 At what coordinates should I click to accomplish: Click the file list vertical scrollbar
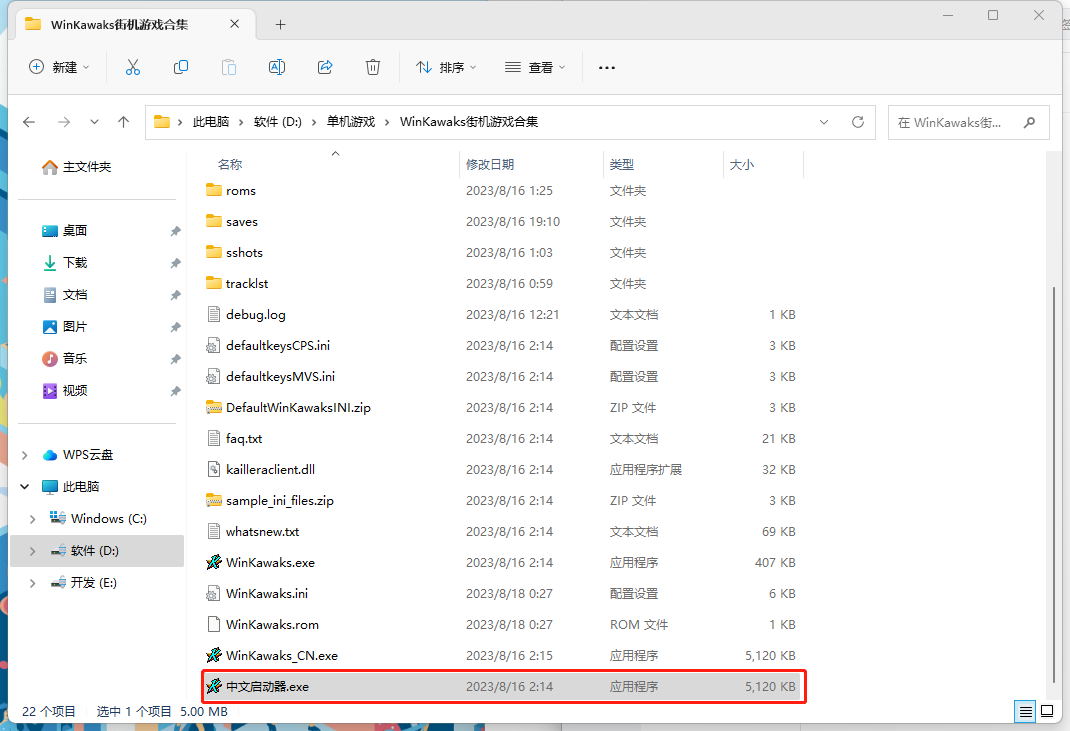pyautogui.click(x=1054, y=485)
